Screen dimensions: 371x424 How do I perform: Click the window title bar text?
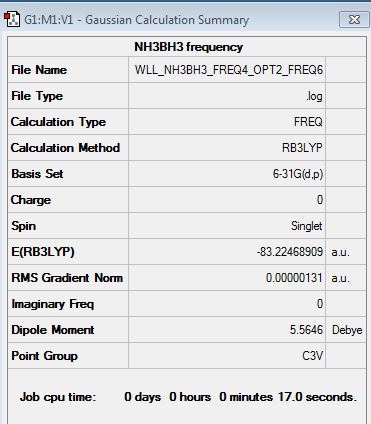[137, 20]
